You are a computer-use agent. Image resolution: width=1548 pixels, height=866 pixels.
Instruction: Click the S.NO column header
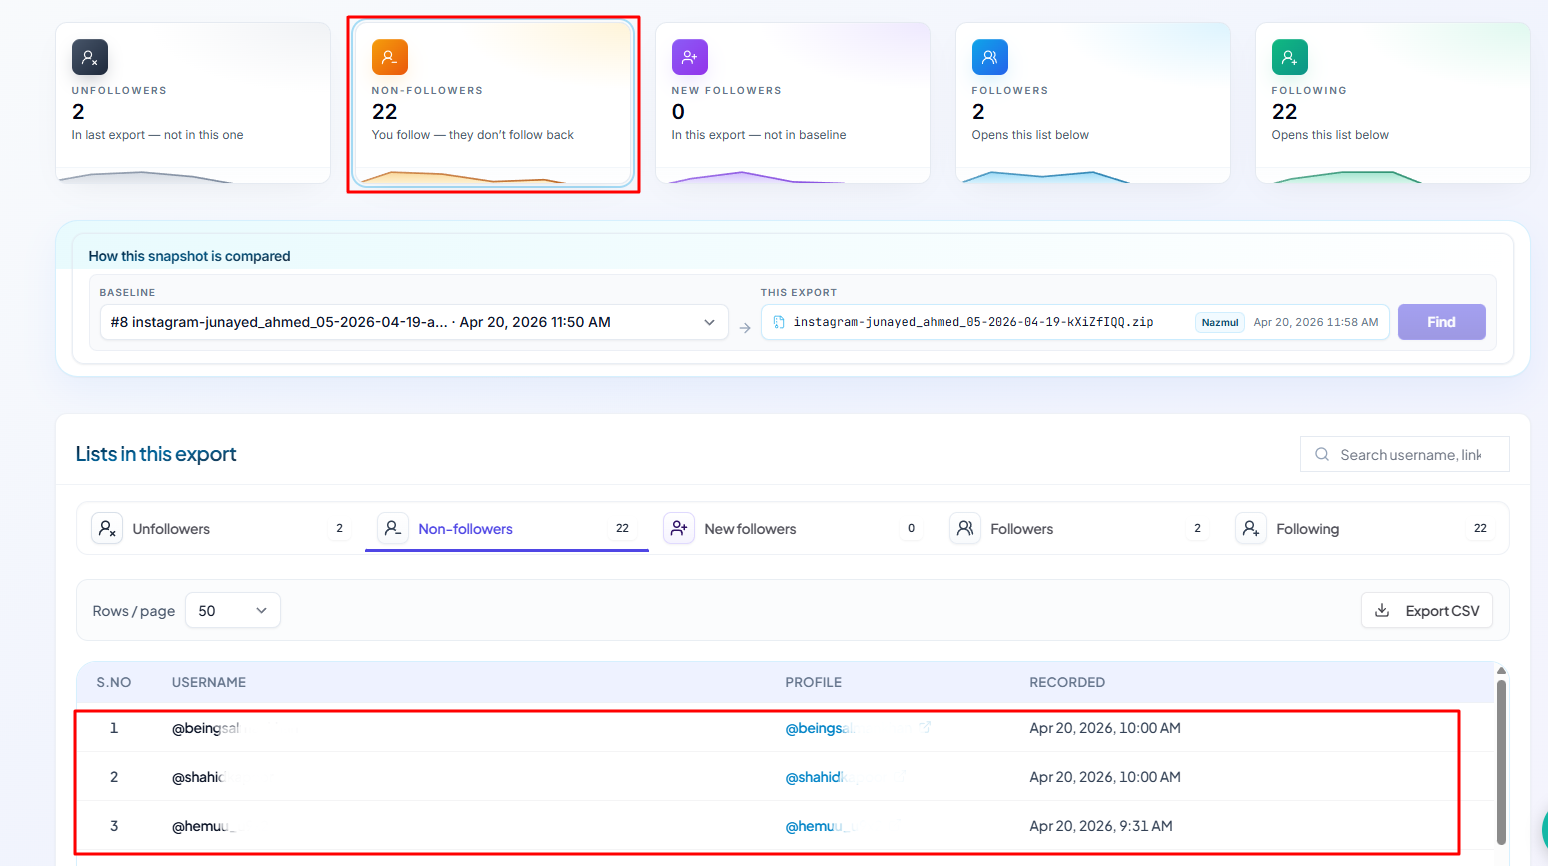point(114,682)
